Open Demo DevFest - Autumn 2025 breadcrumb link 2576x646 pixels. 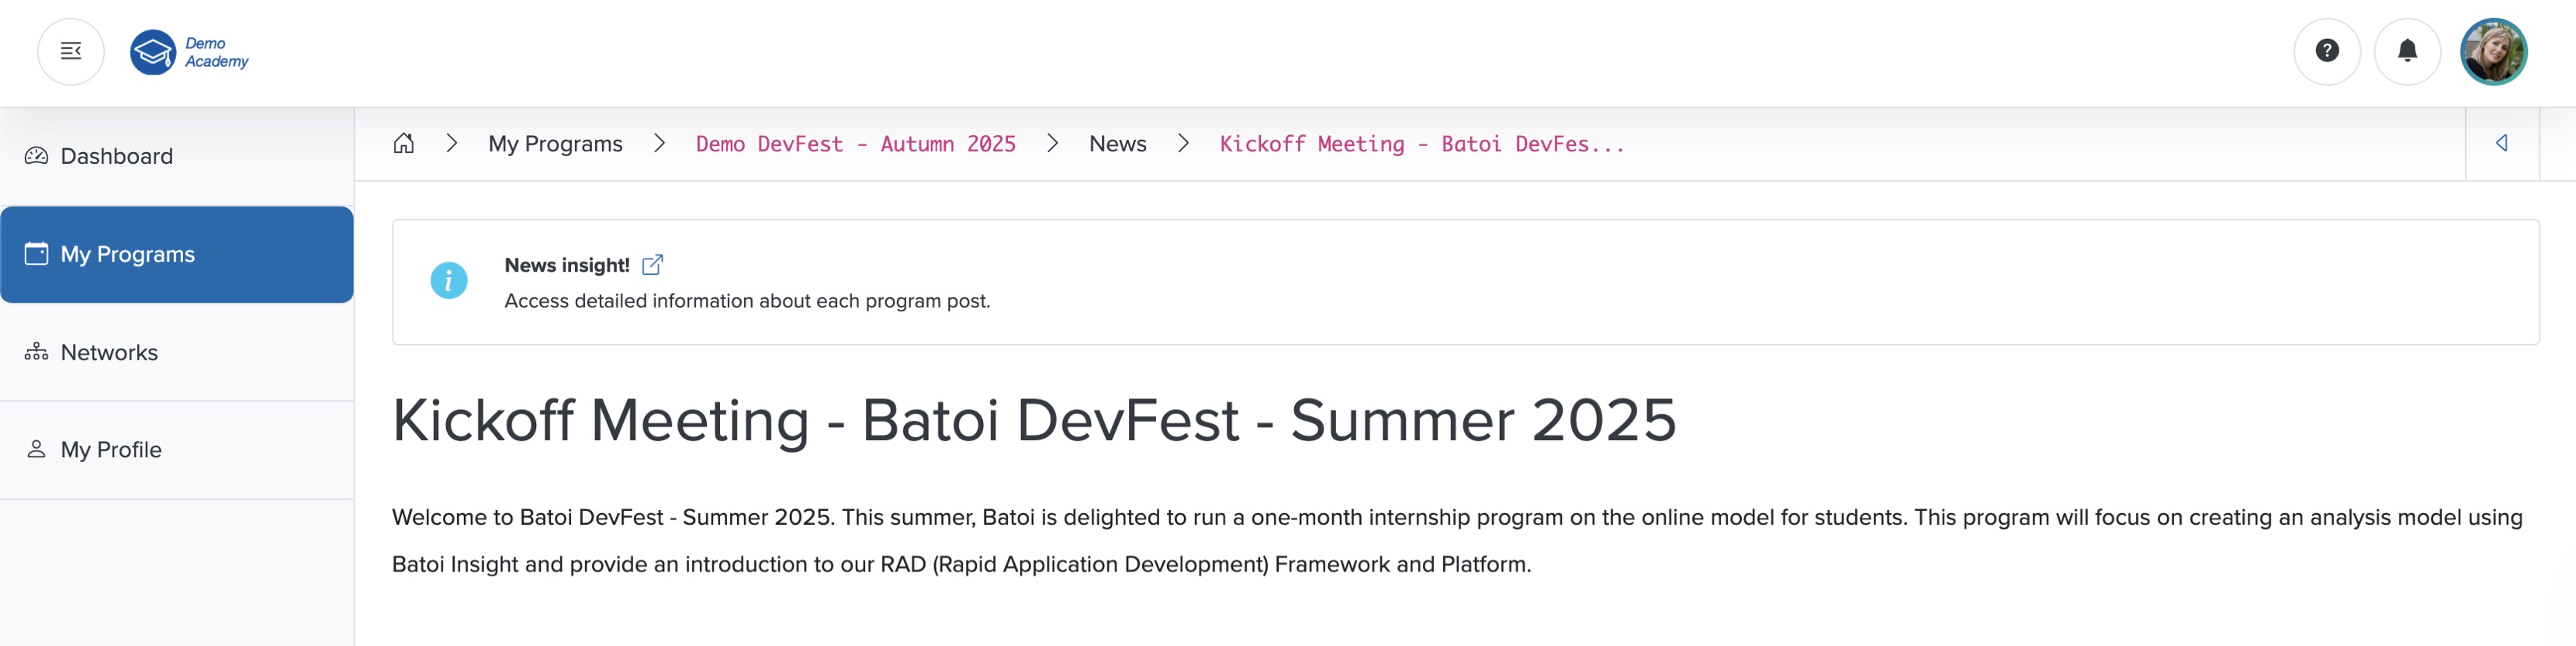point(855,144)
